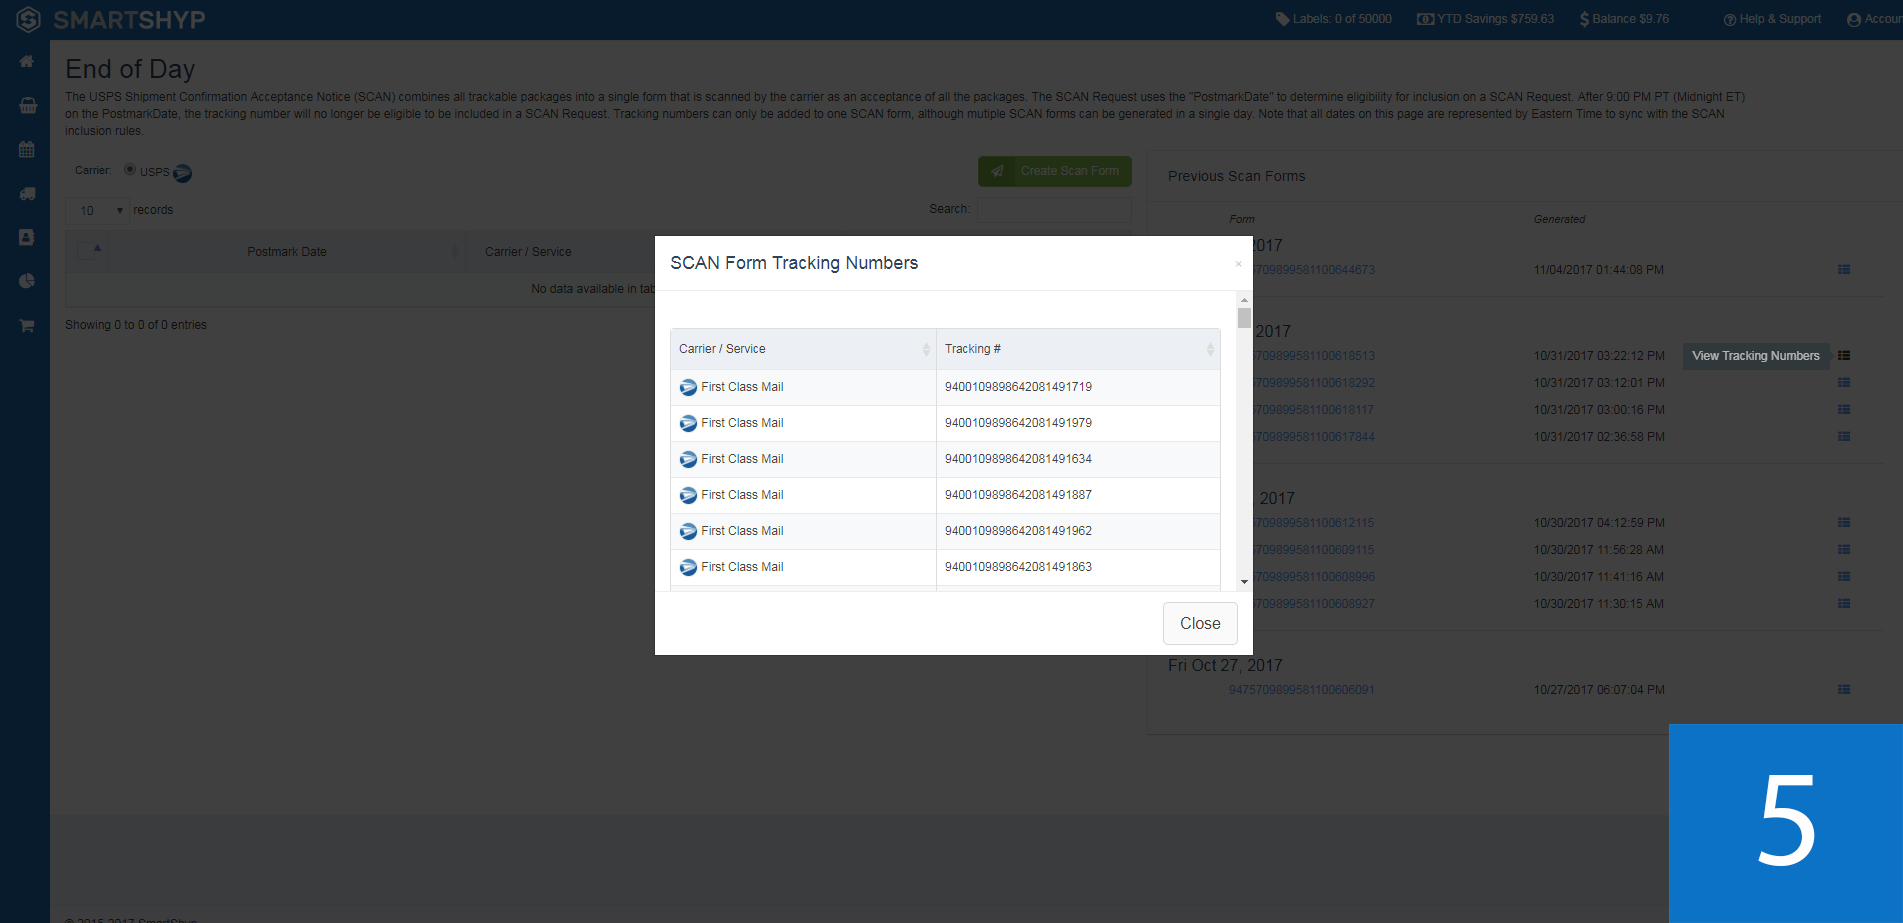Open the pie chart reports icon

click(x=27, y=281)
